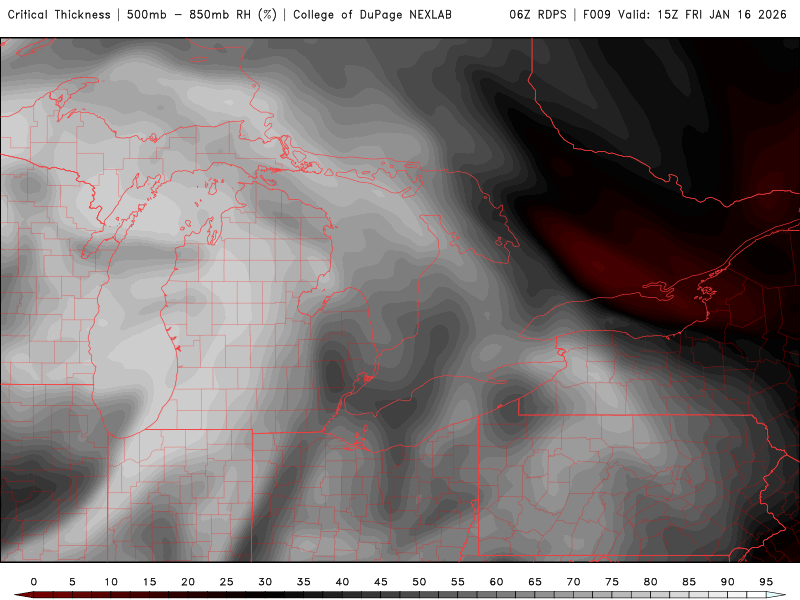
Task: Click the "90" value on the color scale
Action: coord(728,582)
